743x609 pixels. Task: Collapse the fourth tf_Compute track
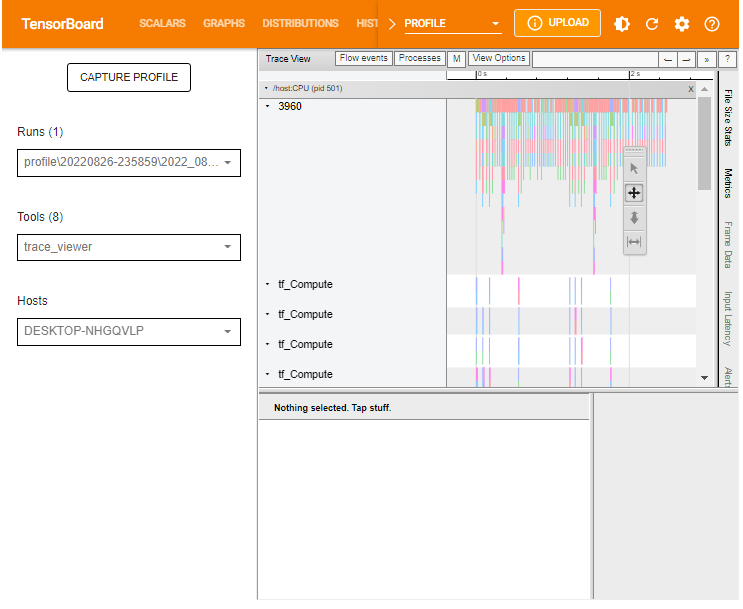[x=268, y=374]
